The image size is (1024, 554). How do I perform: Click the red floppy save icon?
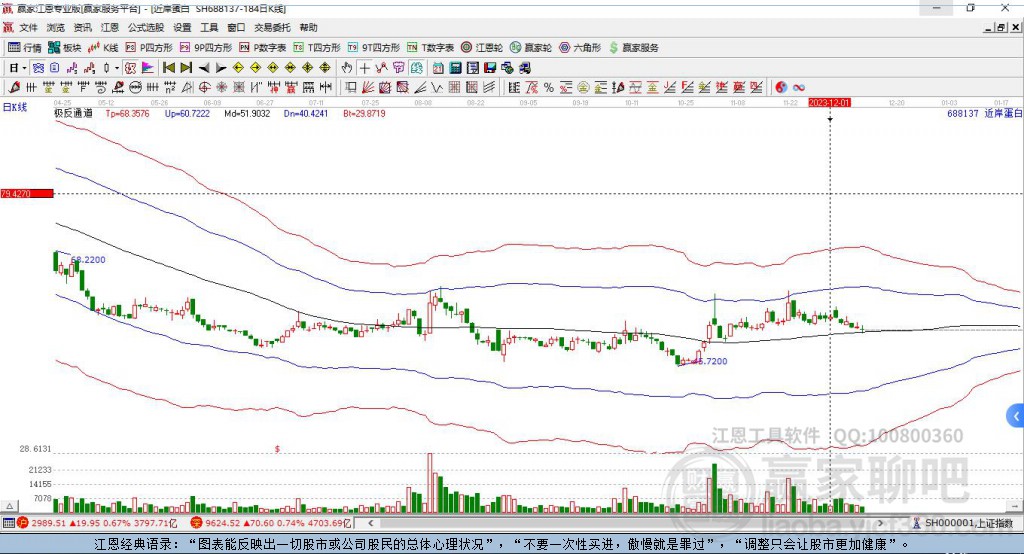pyautogui.click(x=490, y=68)
